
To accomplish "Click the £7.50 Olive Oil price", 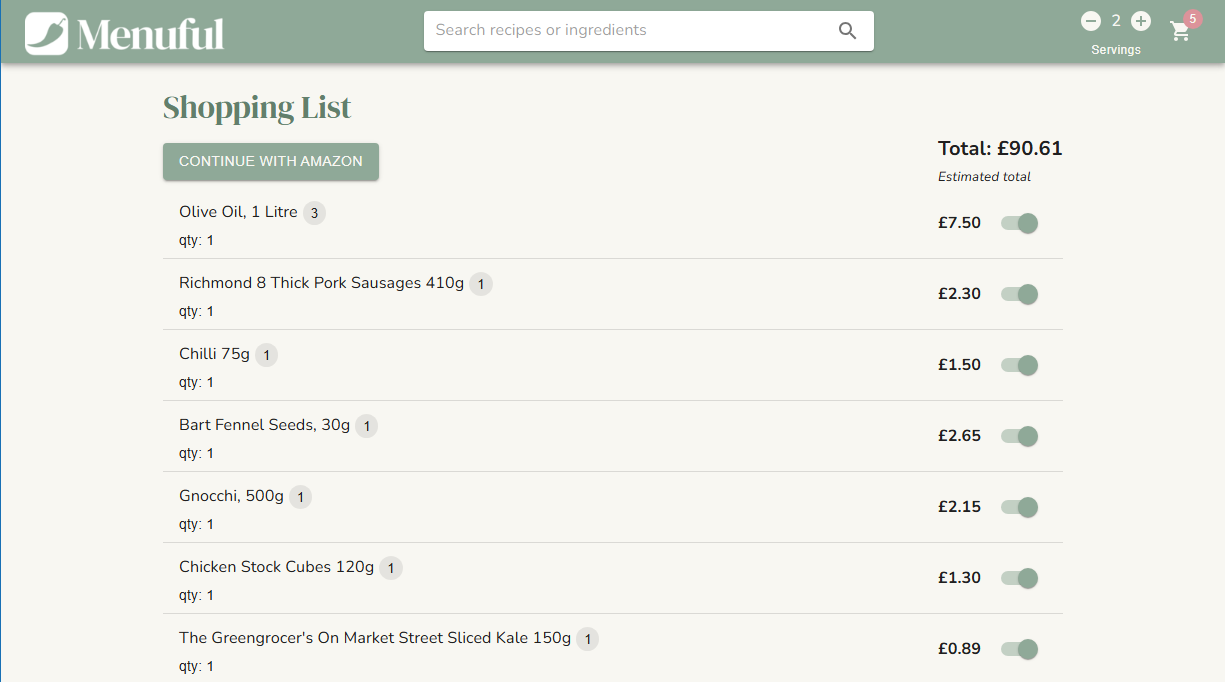I will [x=959, y=223].
